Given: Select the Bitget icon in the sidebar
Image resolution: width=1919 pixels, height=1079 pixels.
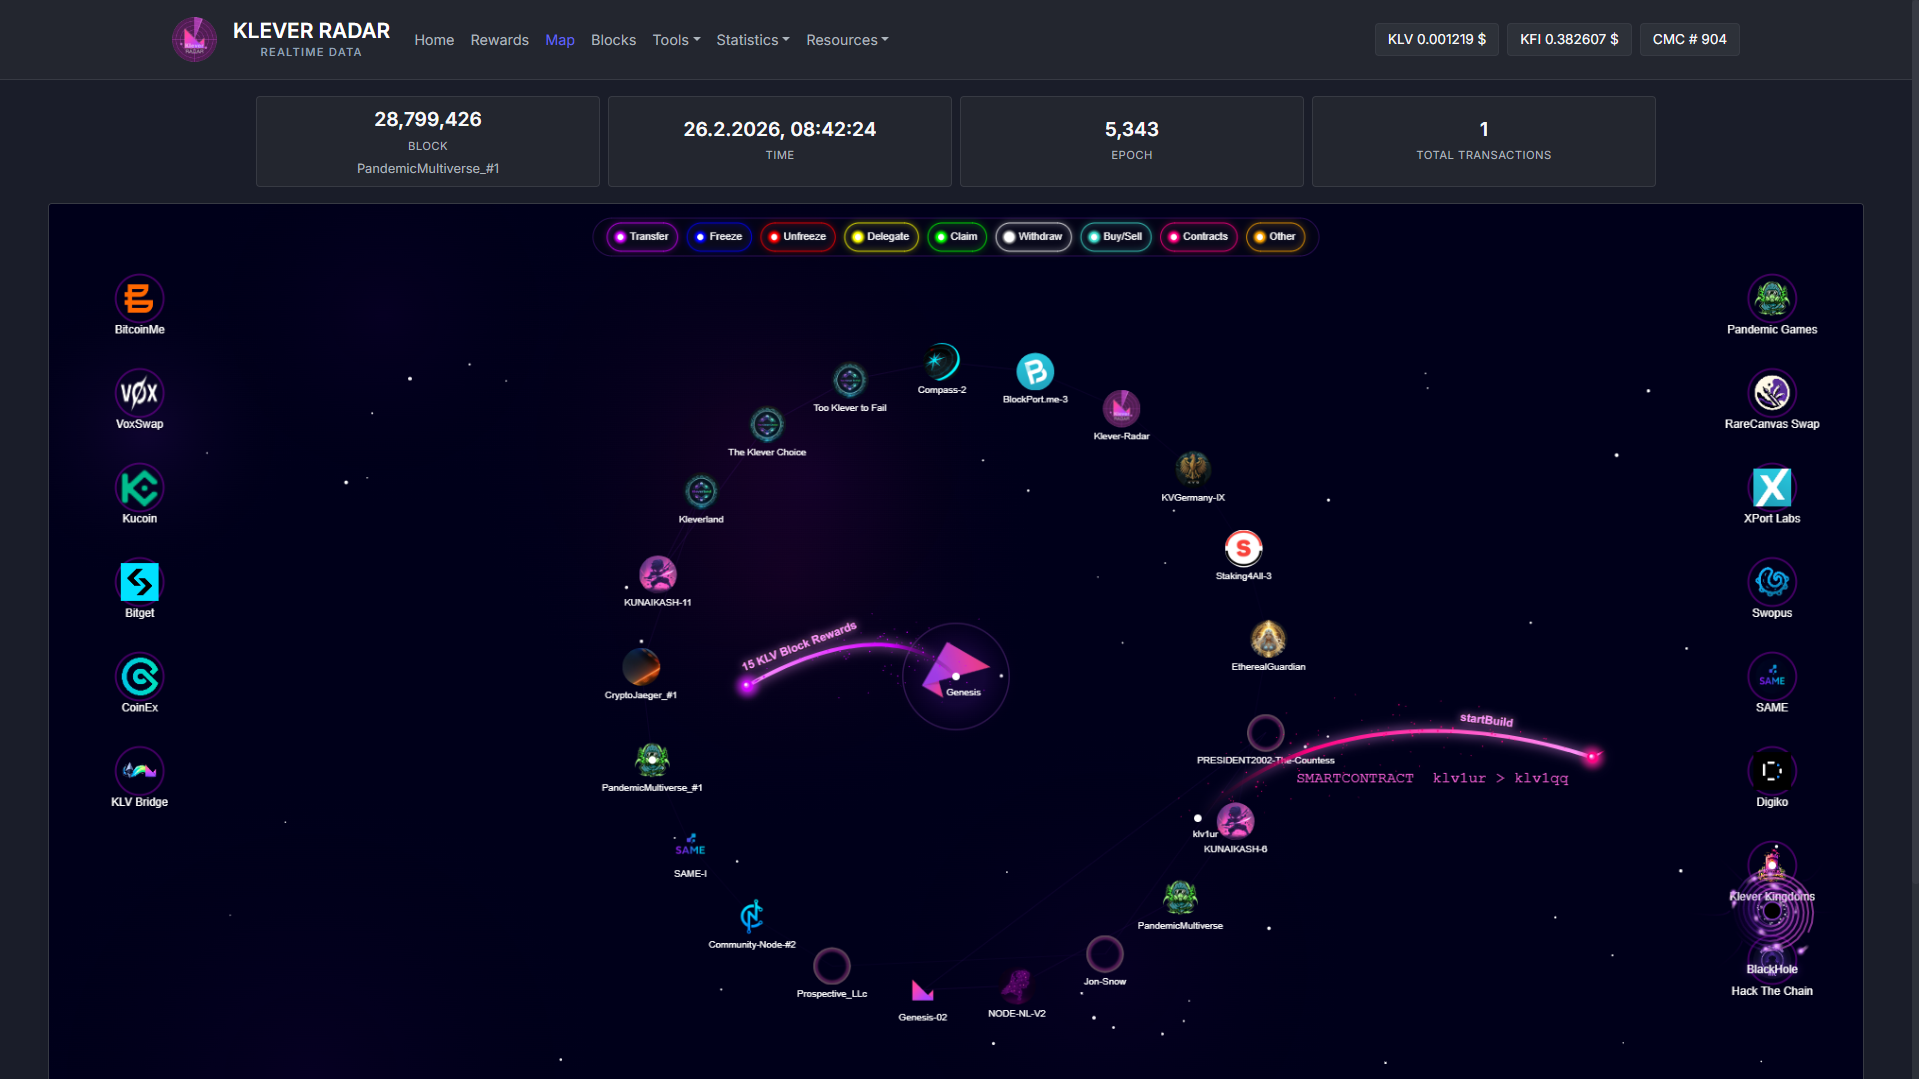Looking at the screenshot, I should pyautogui.click(x=139, y=582).
